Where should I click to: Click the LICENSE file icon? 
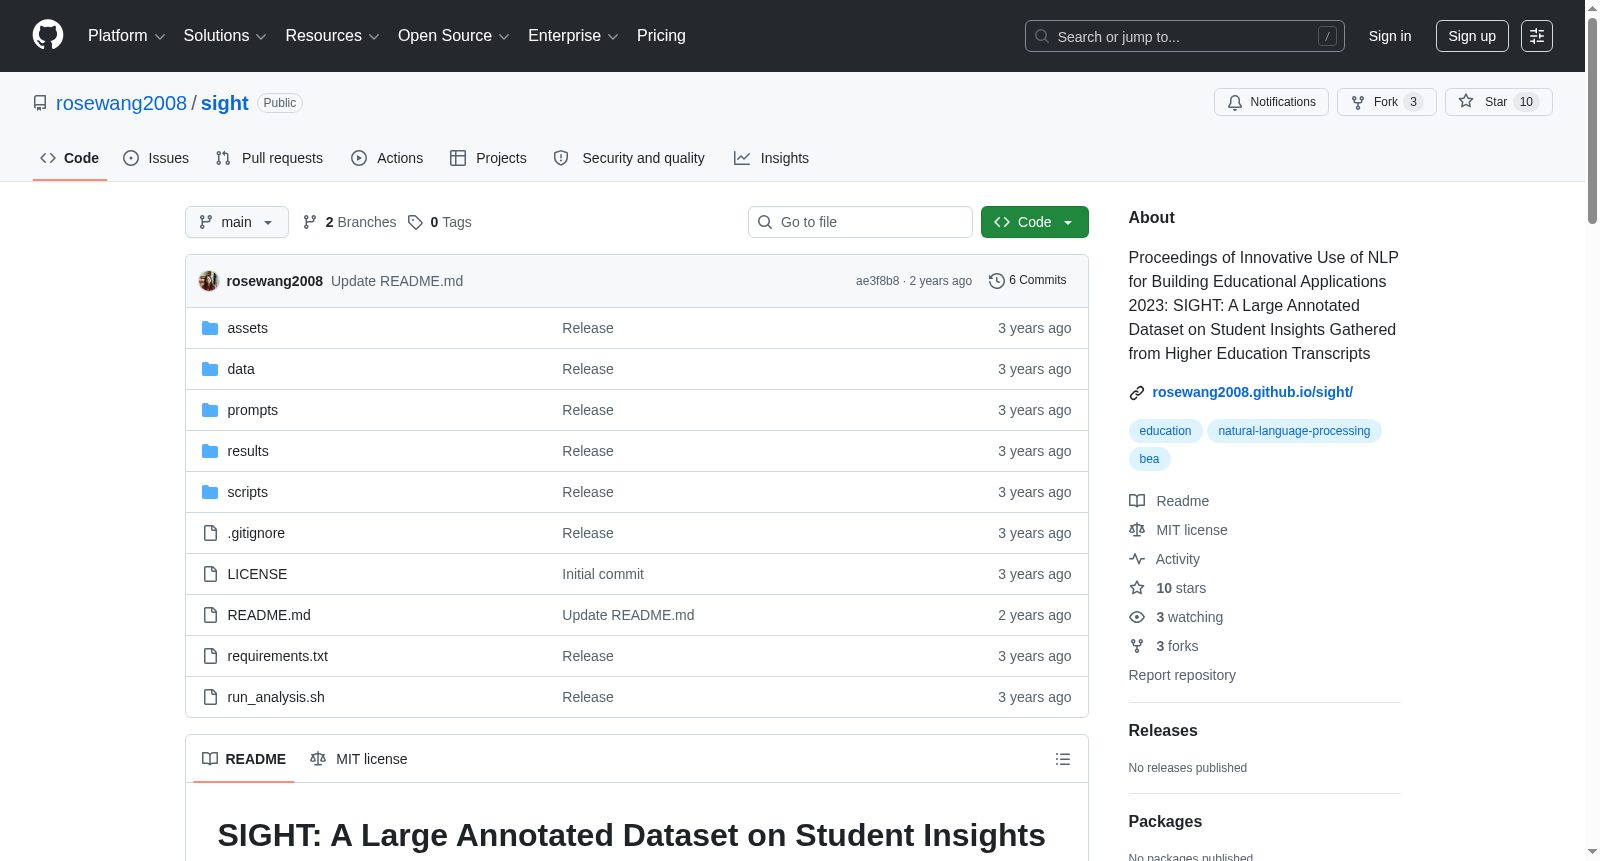210,574
